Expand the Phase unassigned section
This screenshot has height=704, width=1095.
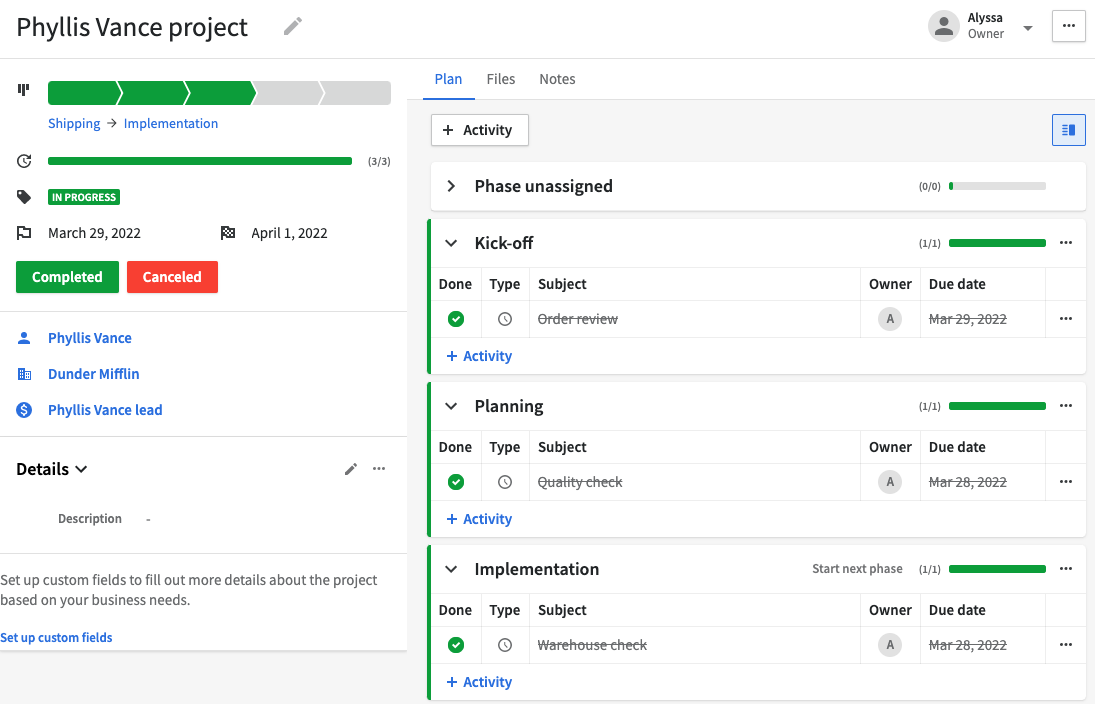[x=450, y=185]
